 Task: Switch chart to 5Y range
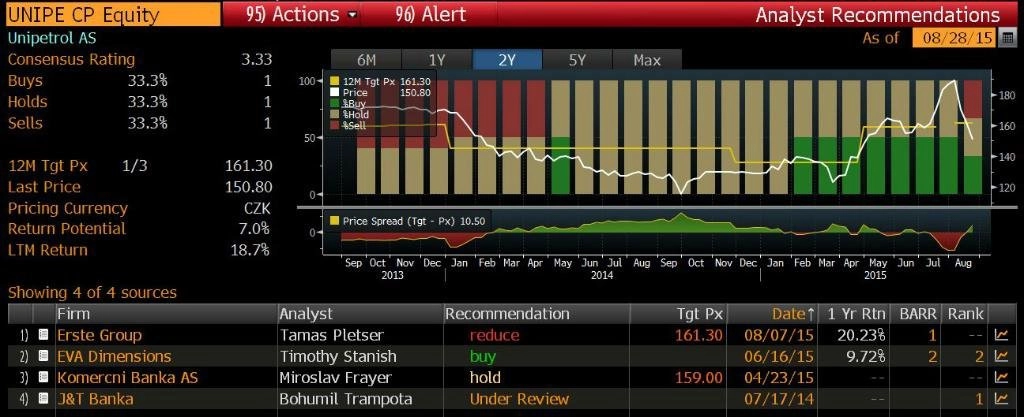577,60
